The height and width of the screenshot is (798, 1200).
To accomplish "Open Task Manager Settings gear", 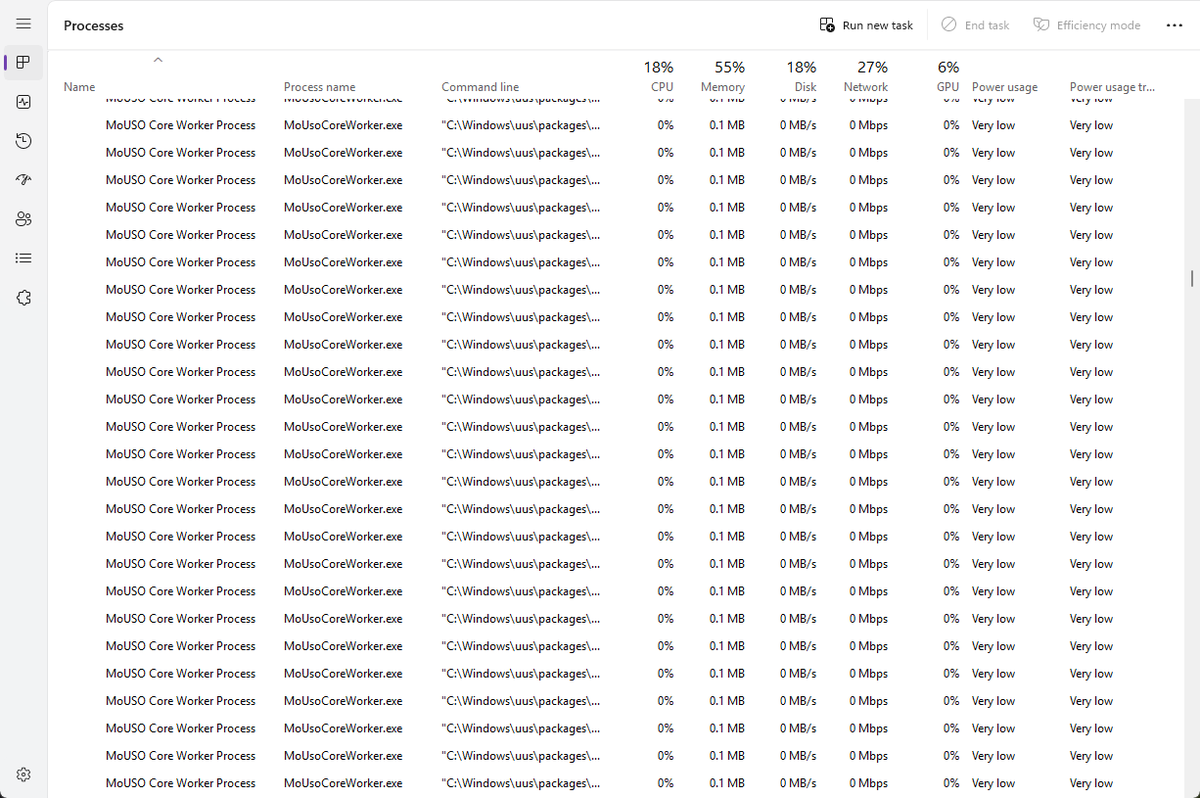I will pyautogui.click(x=23, y=774).
